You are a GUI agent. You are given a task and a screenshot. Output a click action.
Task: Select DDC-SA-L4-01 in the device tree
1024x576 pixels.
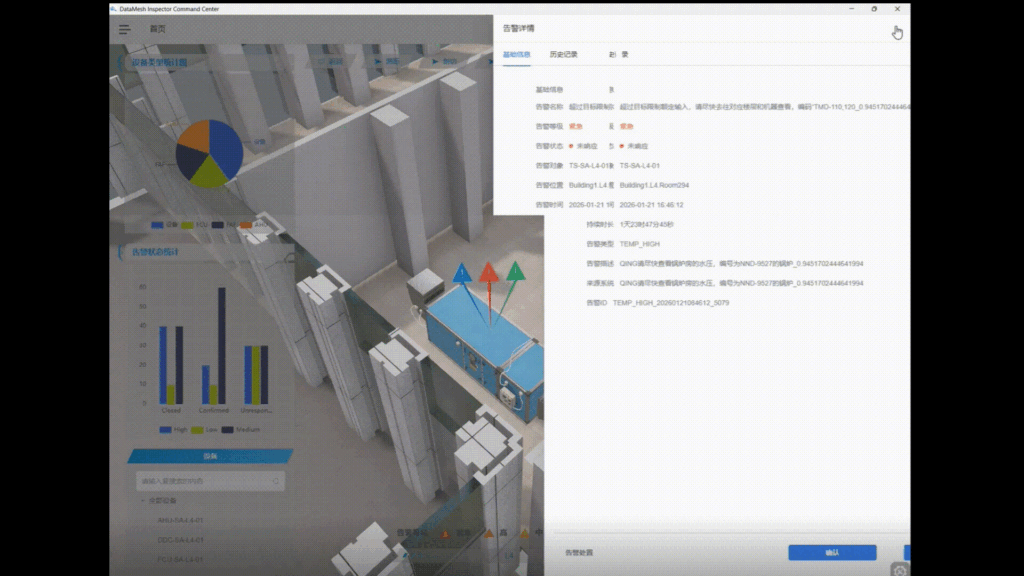click(x=180, y=540)
